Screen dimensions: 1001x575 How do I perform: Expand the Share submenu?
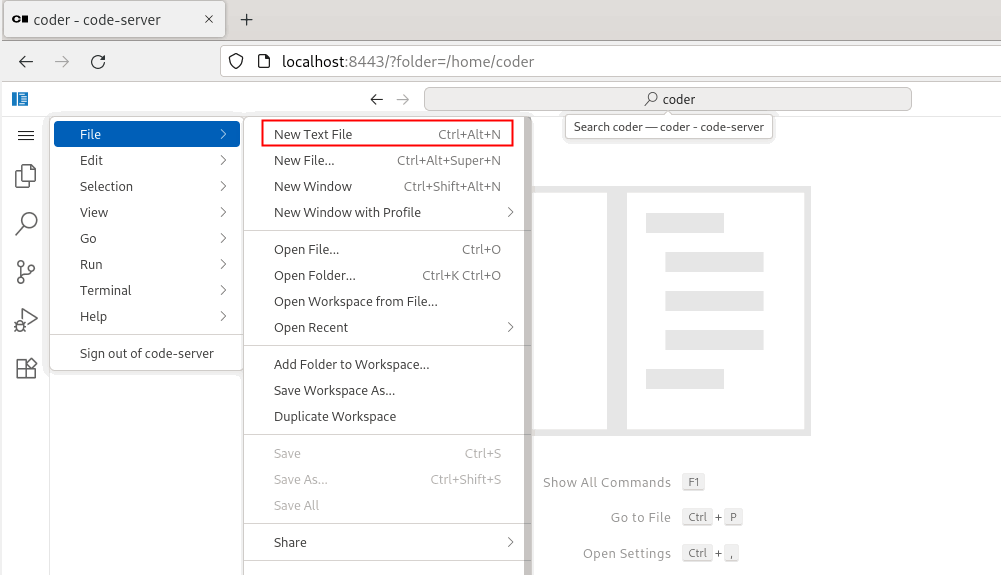(388, 542)
